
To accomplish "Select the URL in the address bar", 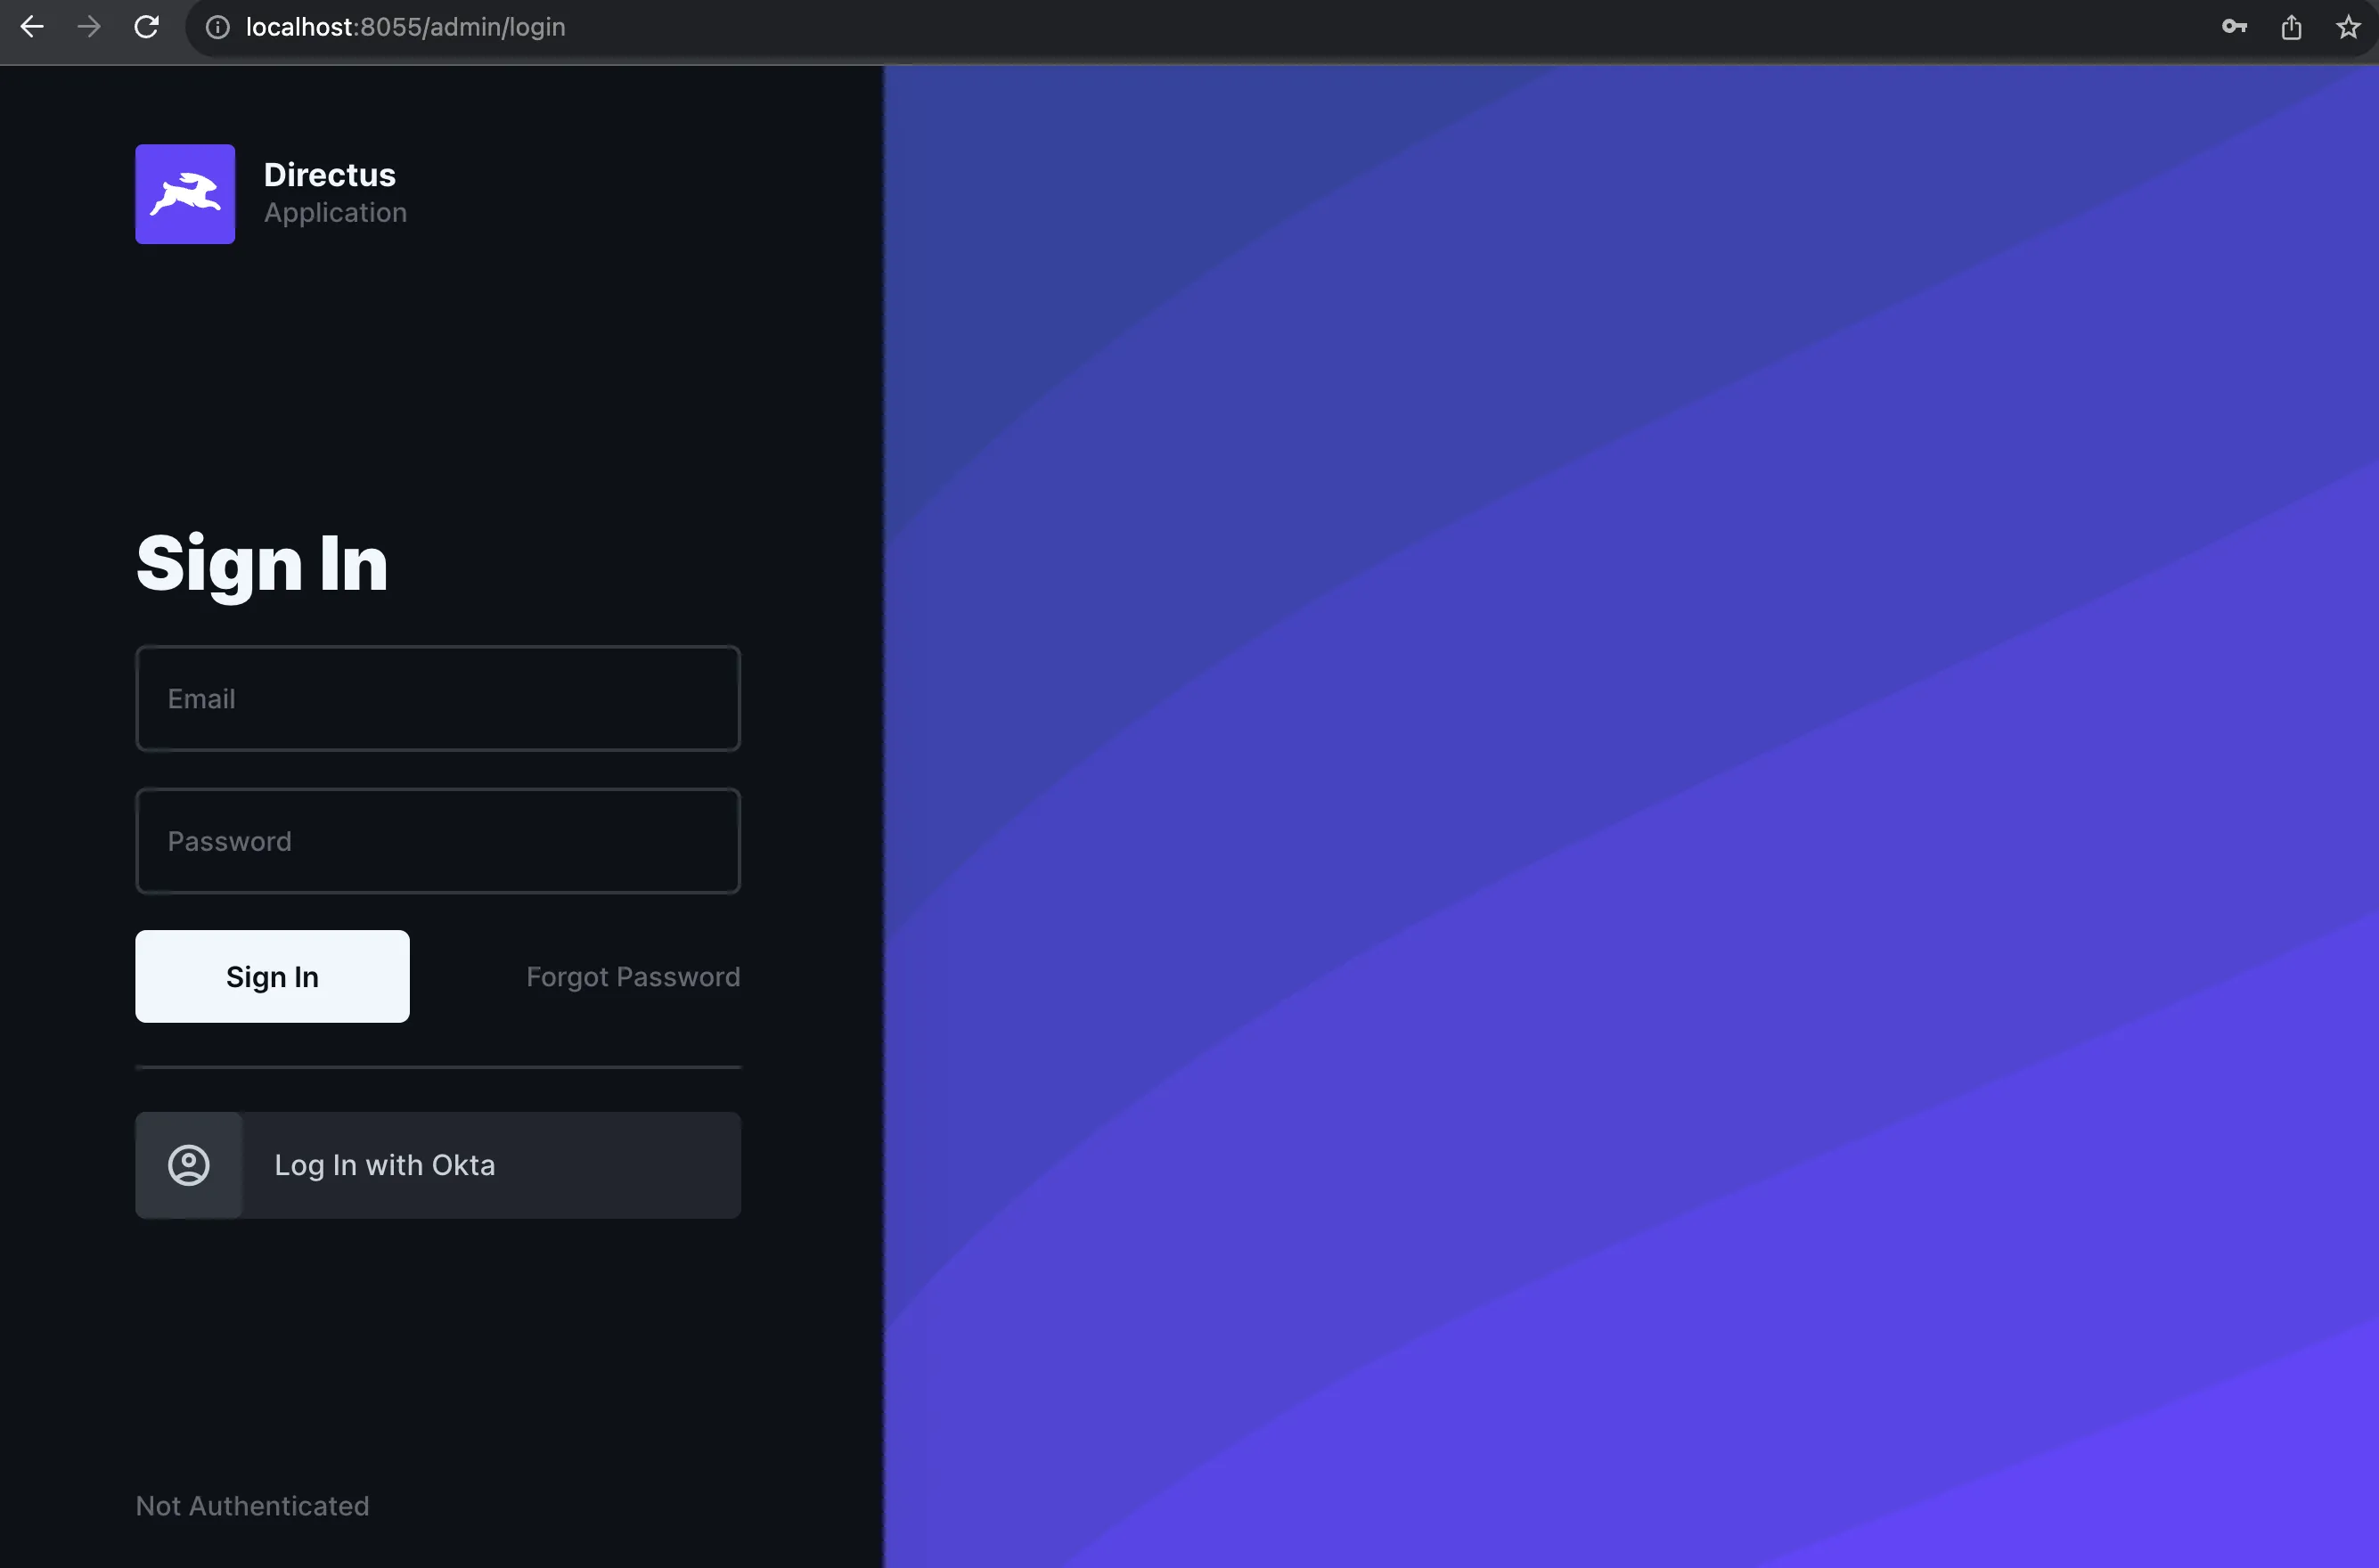I will pyautogui.click(x=405, y=27).
